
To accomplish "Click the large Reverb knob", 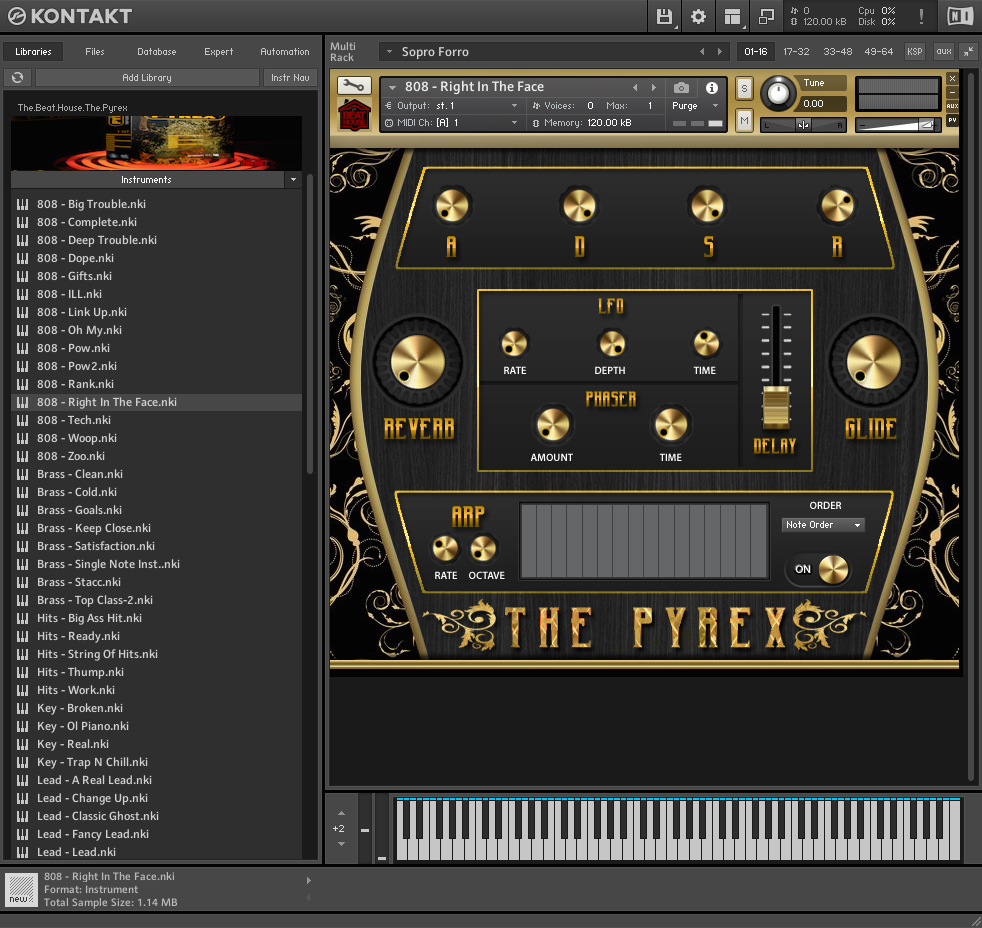I will (x=418, y=362).
